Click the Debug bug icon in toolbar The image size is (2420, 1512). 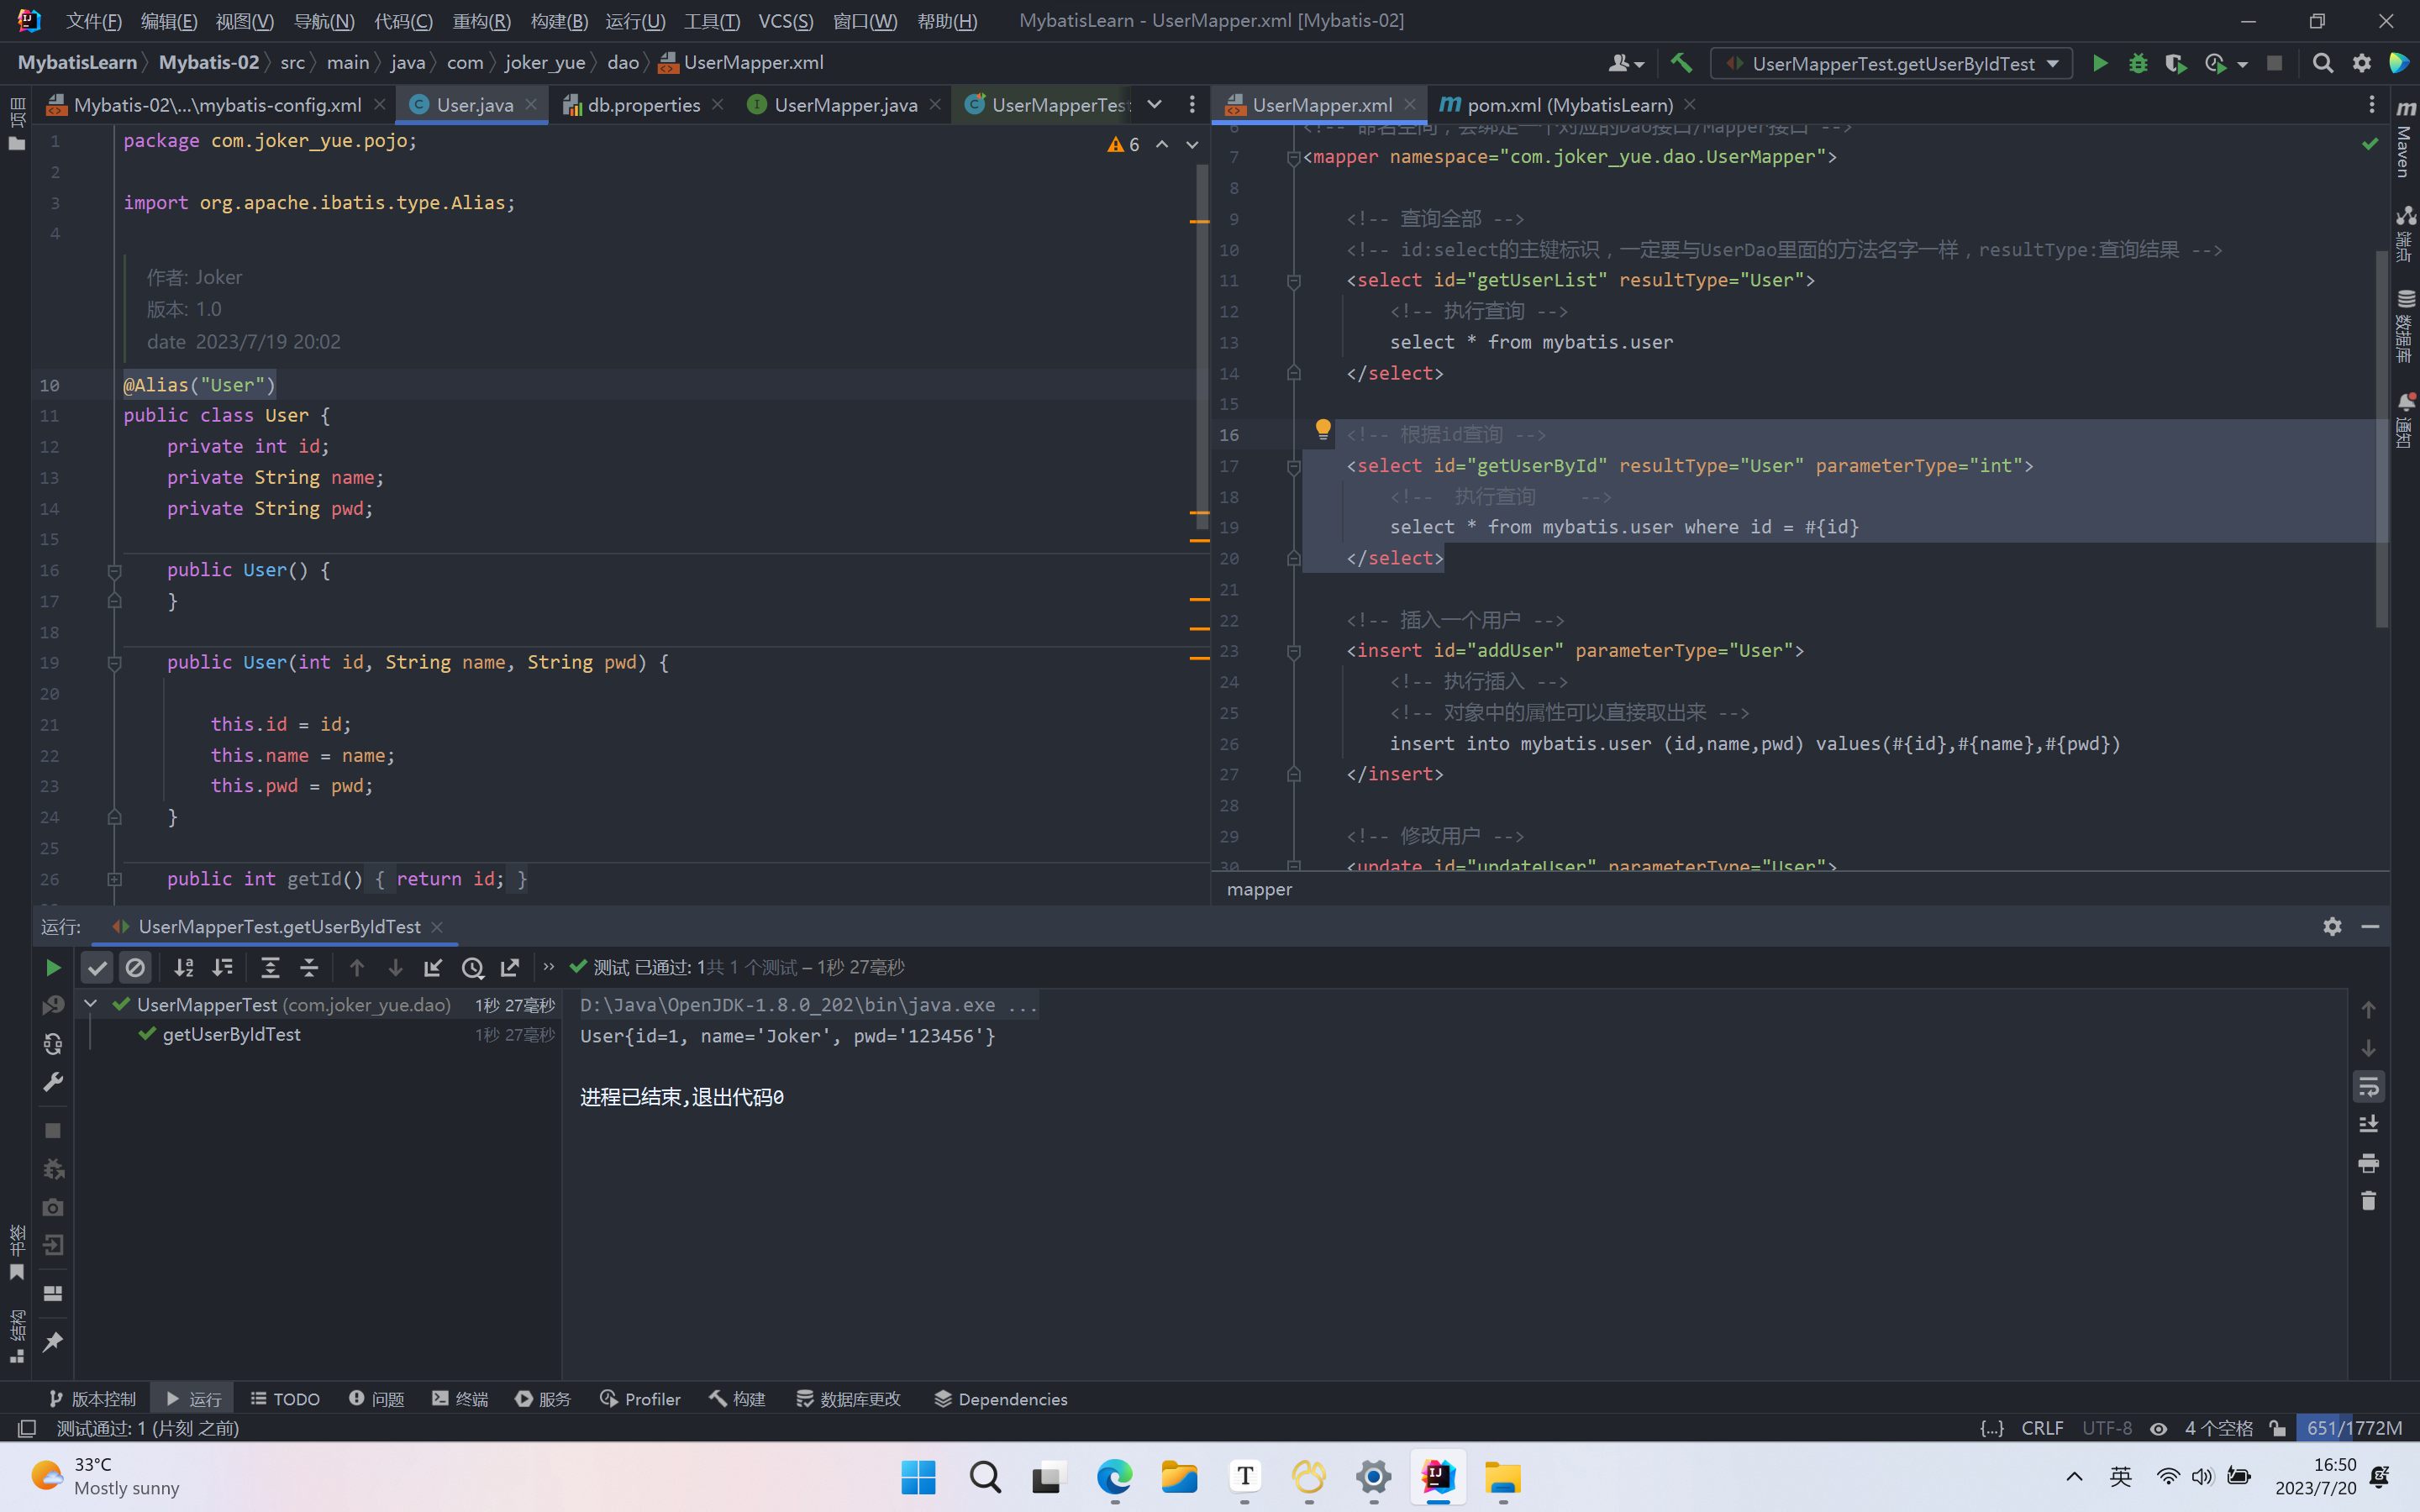pos(2138,63)
